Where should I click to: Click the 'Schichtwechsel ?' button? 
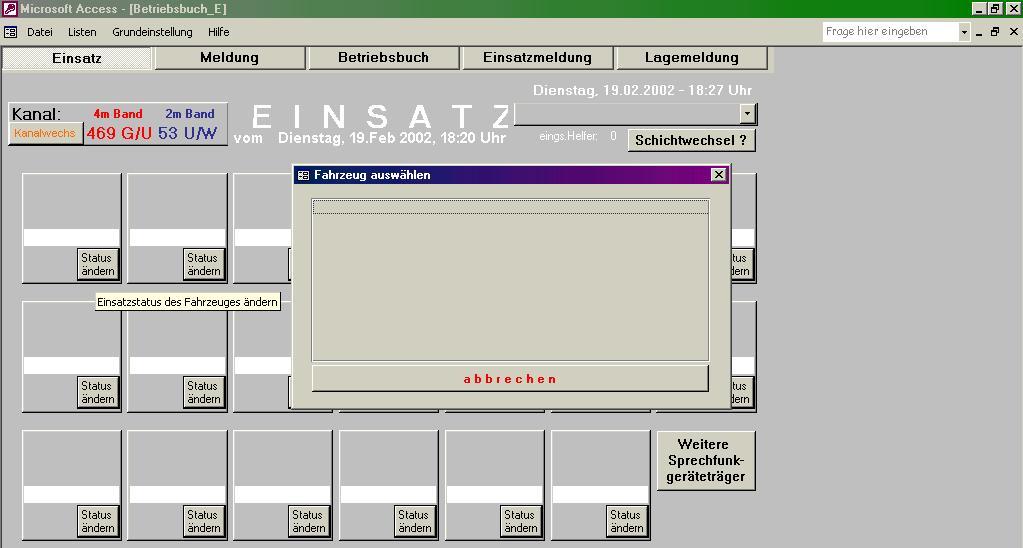coord(691,140)
